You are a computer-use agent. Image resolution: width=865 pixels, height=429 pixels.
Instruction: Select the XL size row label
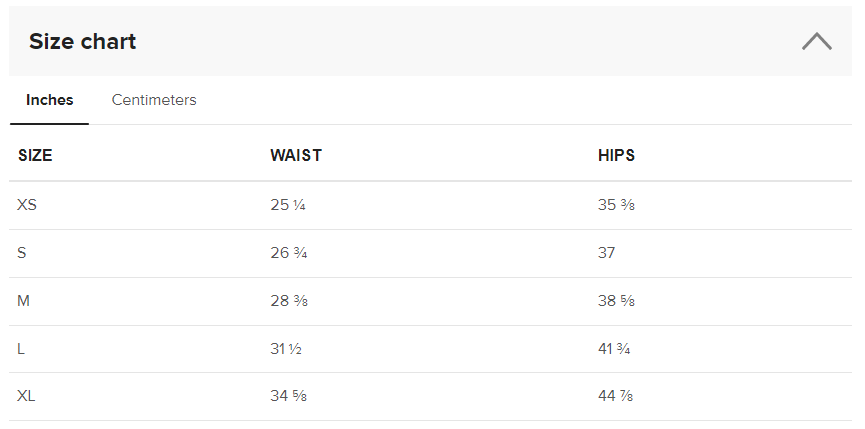click(x=27, y=397)
